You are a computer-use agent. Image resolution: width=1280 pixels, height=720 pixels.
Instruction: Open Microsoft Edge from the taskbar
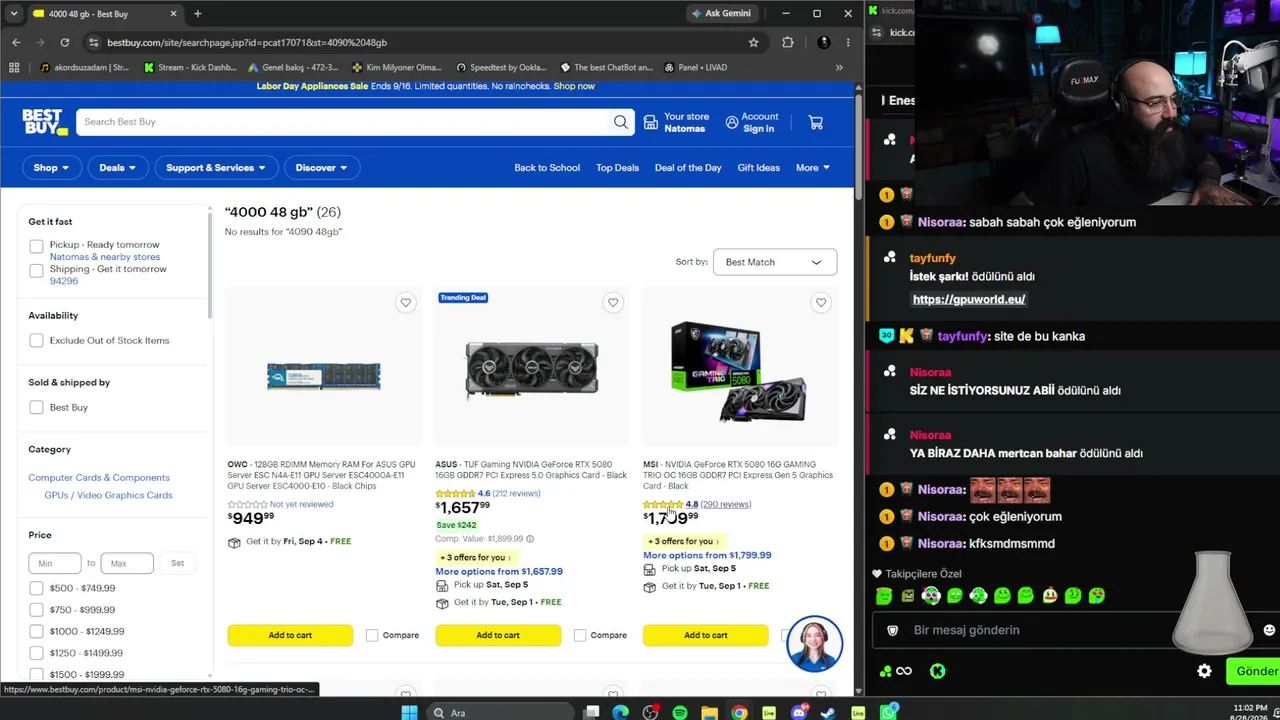point(621,712)
